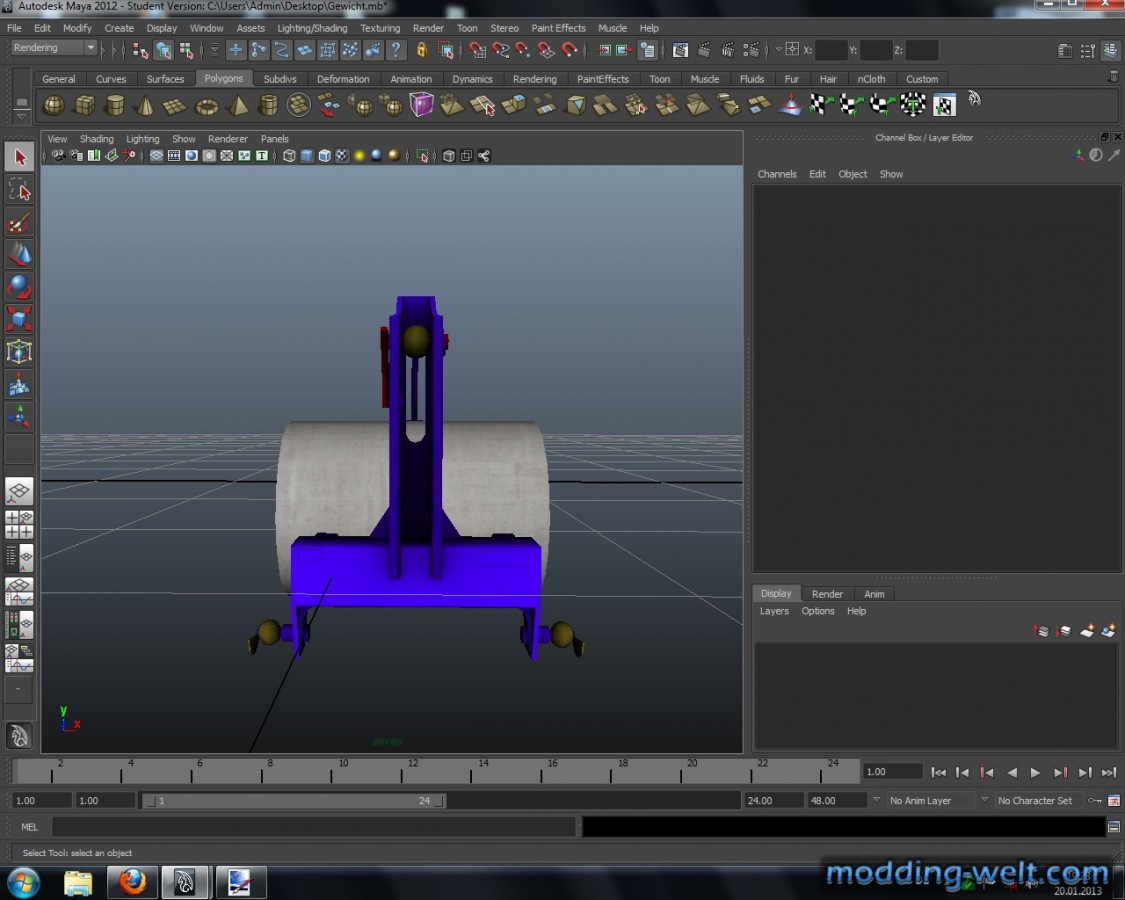Toggle isolate select in panel toolbar
Viewport: 1125px width, 900px height.
click(423, 156)
